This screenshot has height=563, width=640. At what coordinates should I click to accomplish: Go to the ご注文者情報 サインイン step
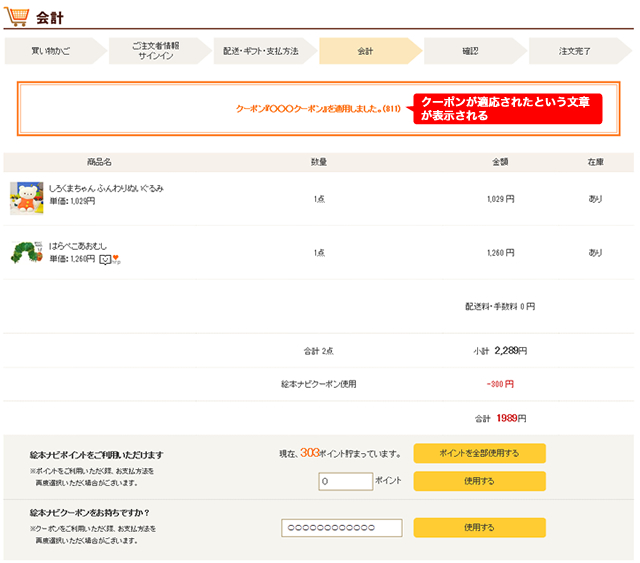[x=156, y=50]
